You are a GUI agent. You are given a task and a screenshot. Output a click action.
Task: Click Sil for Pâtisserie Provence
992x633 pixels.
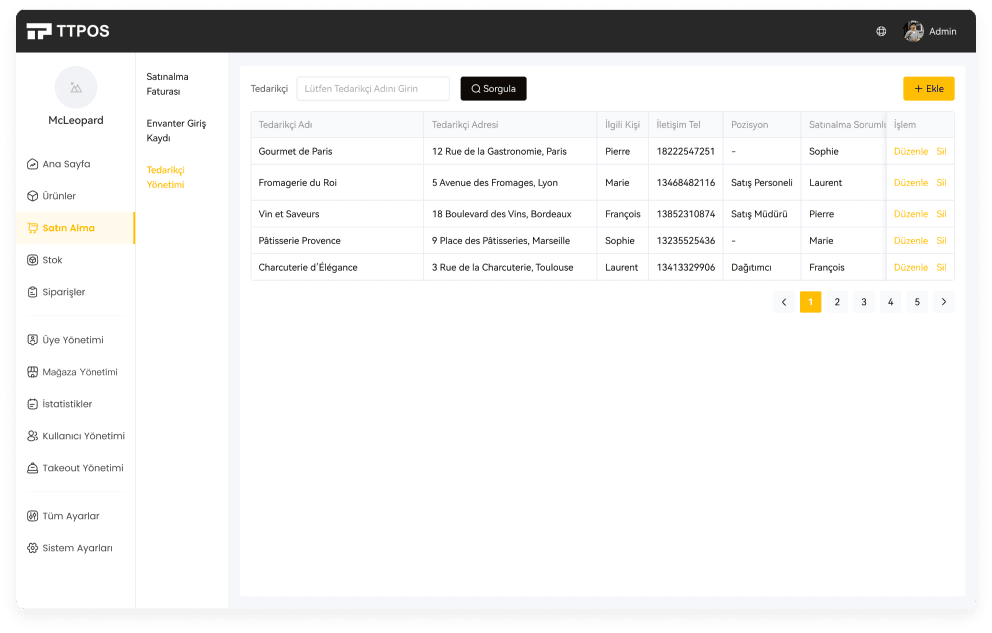coord(941,241)
